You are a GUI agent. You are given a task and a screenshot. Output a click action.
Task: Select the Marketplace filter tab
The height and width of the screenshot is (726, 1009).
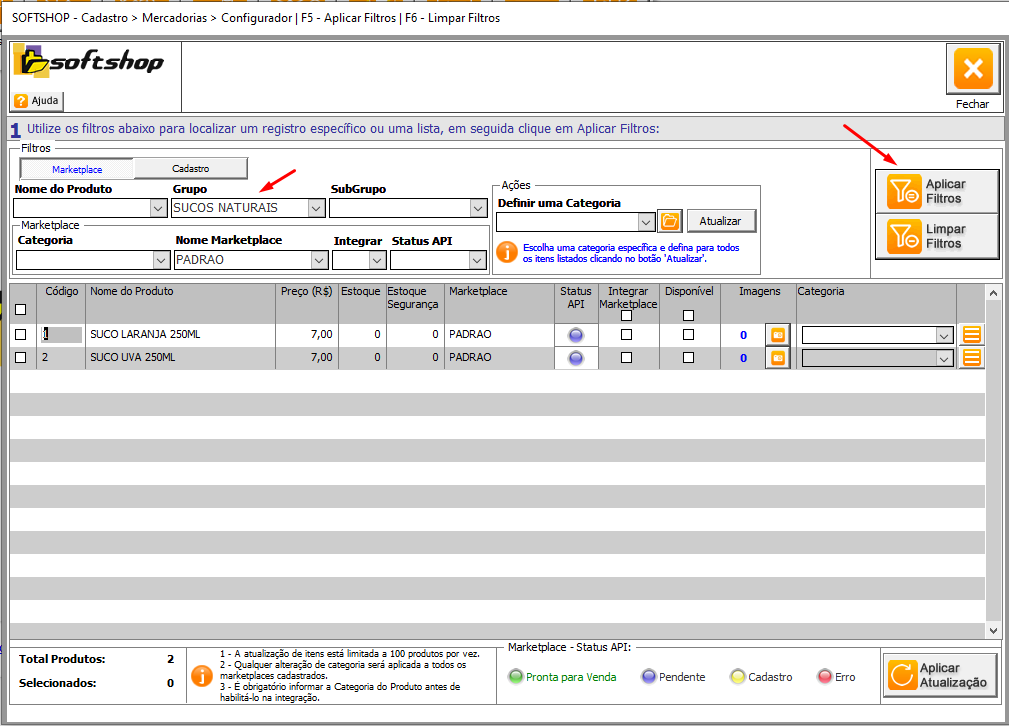[x=77, y=169]
